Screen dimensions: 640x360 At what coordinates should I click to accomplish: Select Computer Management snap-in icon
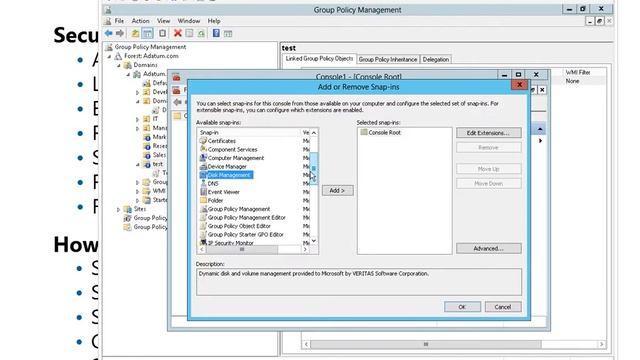pyautogui.click(x=203, y=158)
